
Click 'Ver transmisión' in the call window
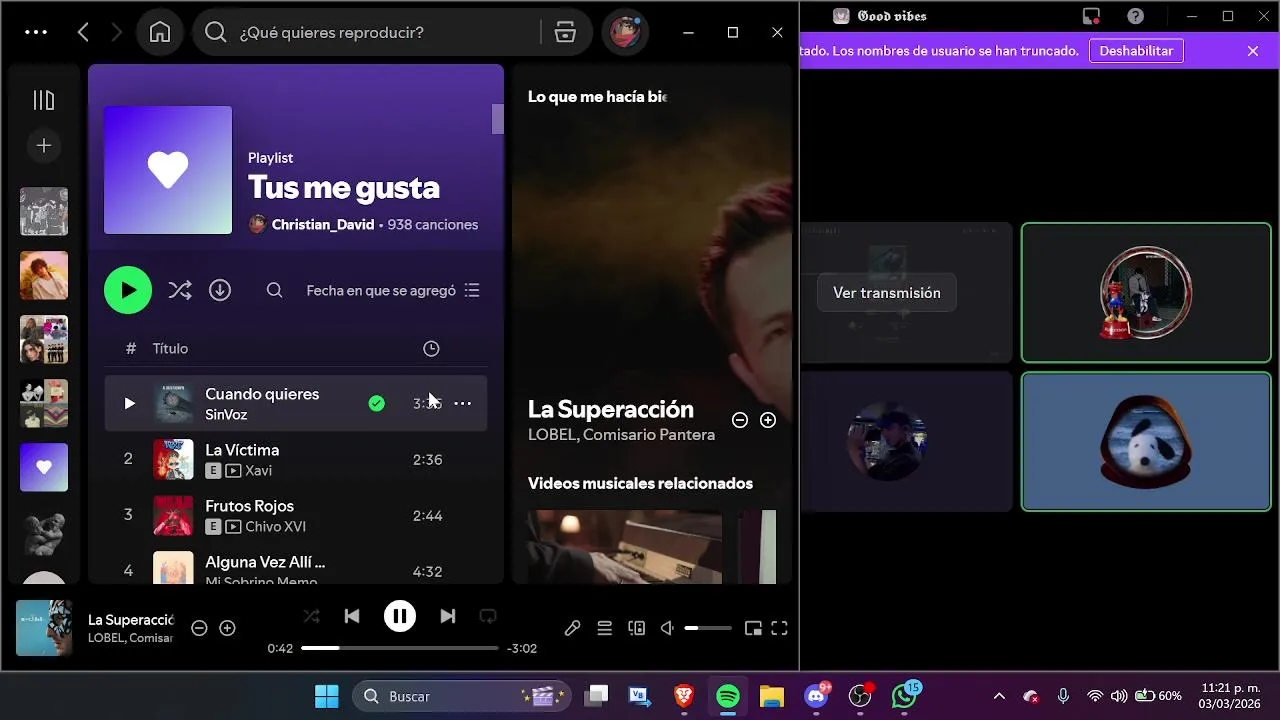[887, 293]
